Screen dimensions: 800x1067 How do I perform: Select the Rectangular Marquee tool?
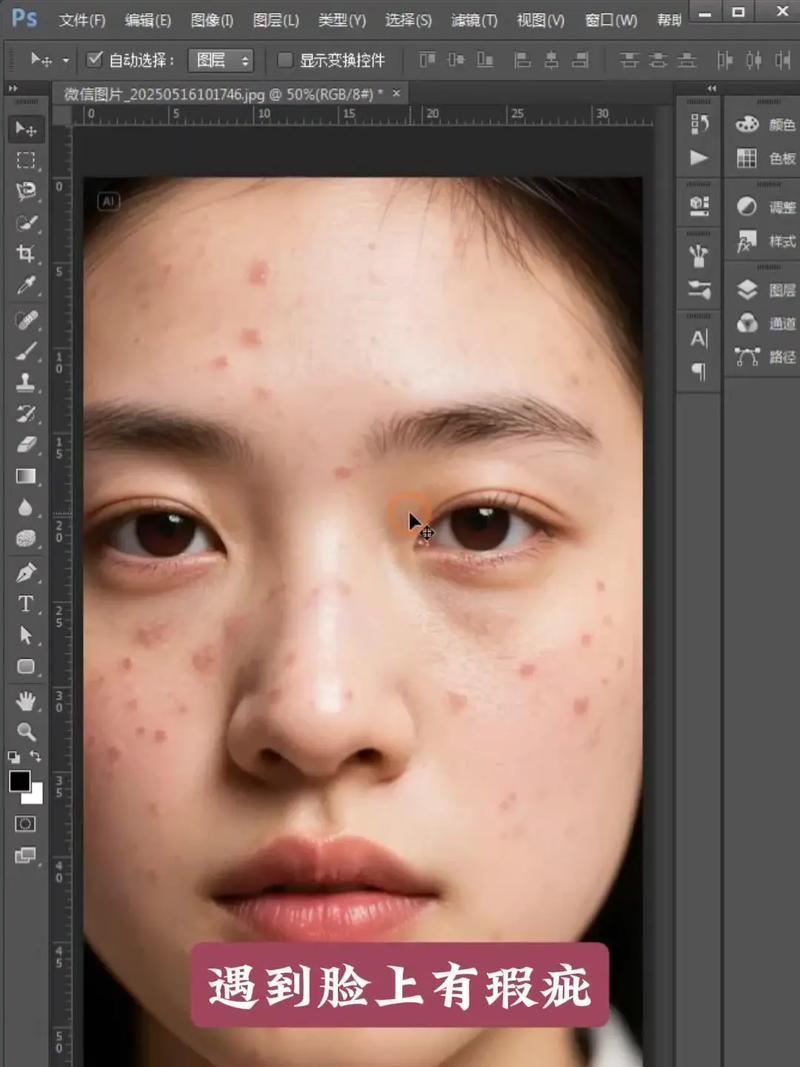coord(26,160)
